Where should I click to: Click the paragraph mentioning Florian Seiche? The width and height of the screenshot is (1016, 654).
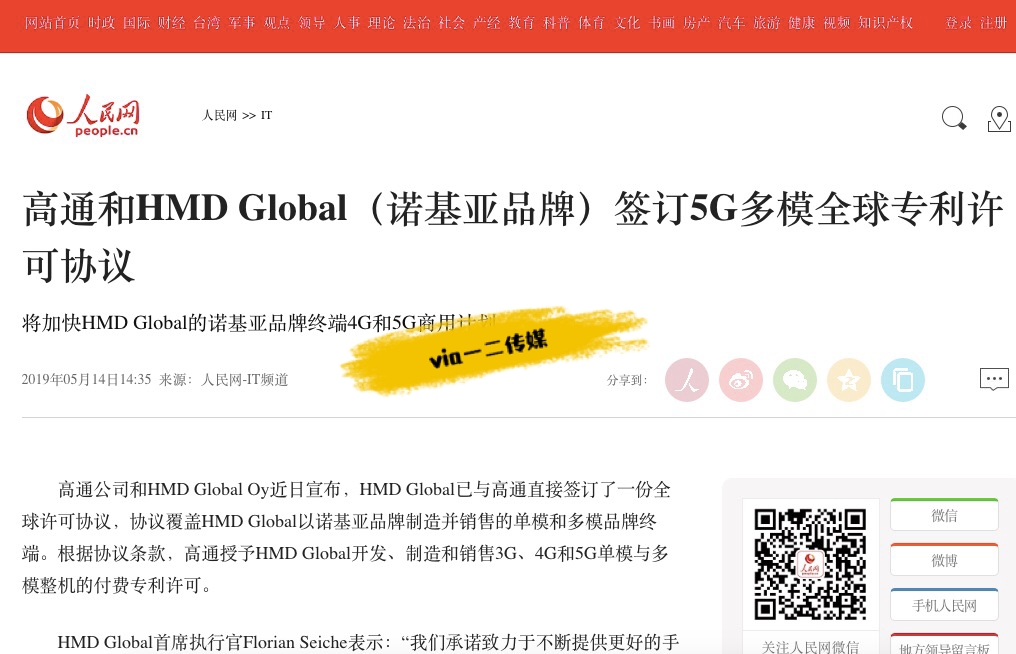368,642
